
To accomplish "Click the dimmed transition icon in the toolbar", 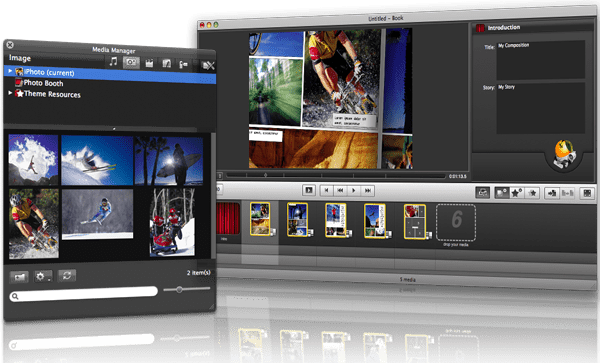I will (567, 193).
